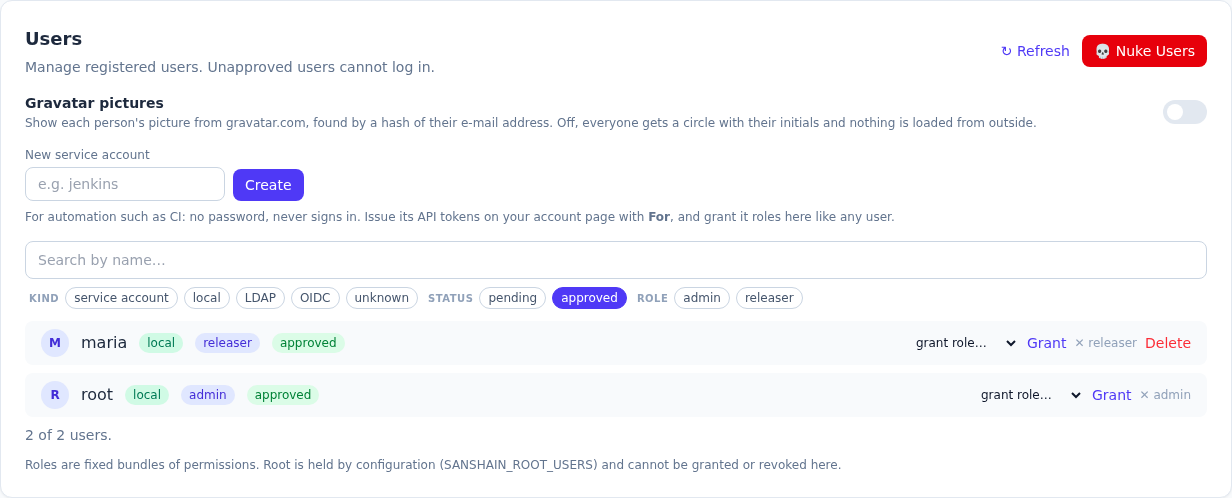Image resolution: width=1232 pixels, height=498 pixels.
Task: Filter users by pending status
Action: click(x=513, y=298)
